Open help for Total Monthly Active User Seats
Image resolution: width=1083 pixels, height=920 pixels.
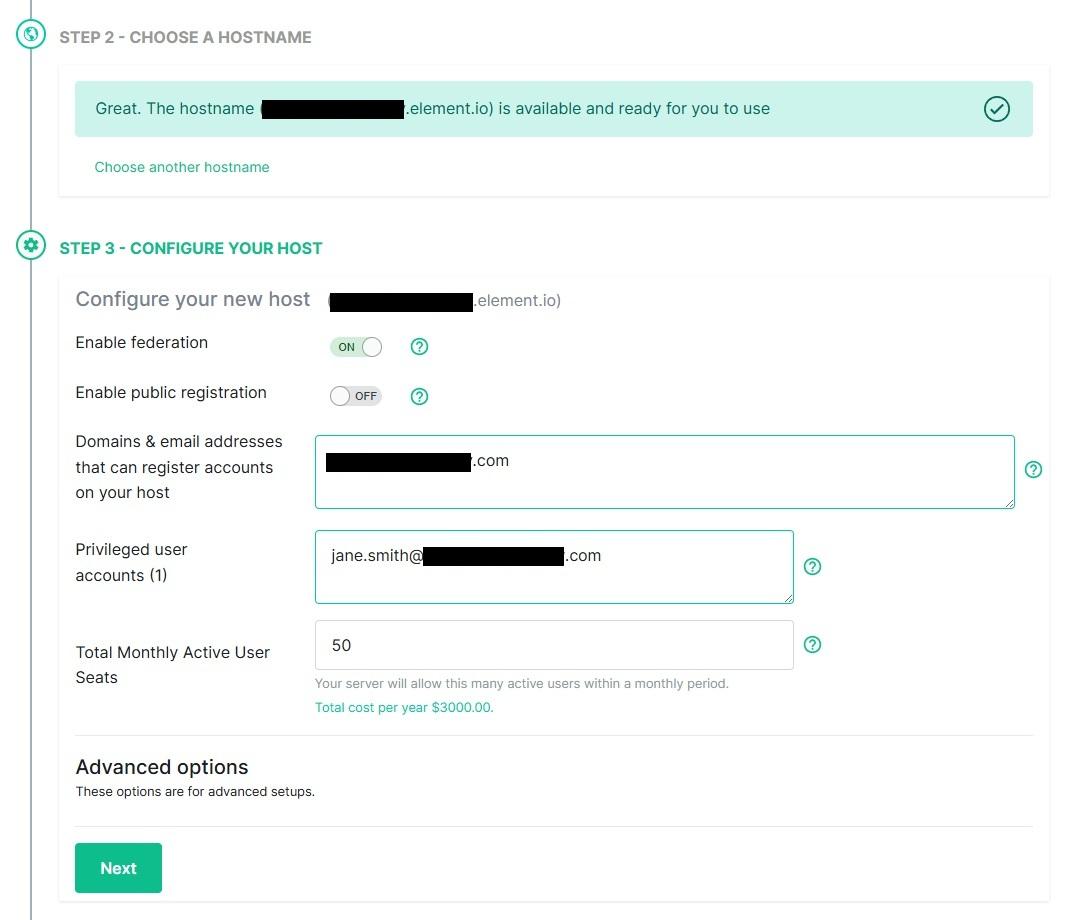click(812, 644)
